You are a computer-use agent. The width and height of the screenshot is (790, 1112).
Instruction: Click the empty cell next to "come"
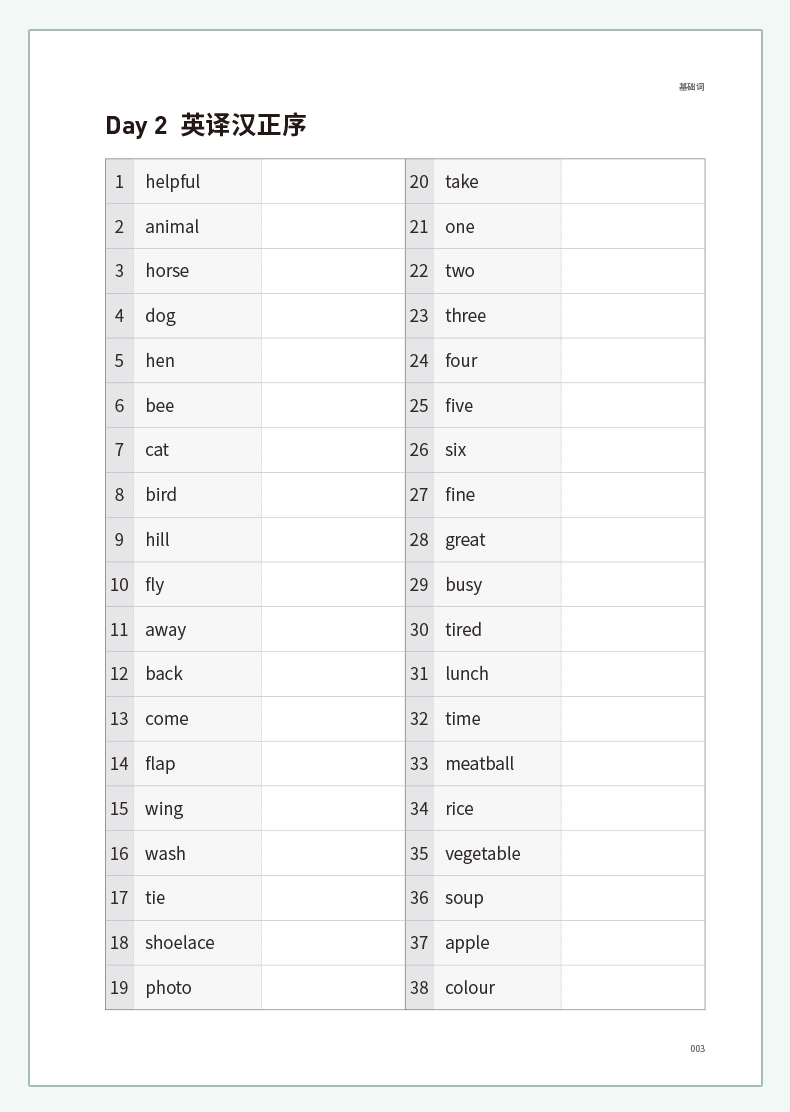click(x=332, y=719)
